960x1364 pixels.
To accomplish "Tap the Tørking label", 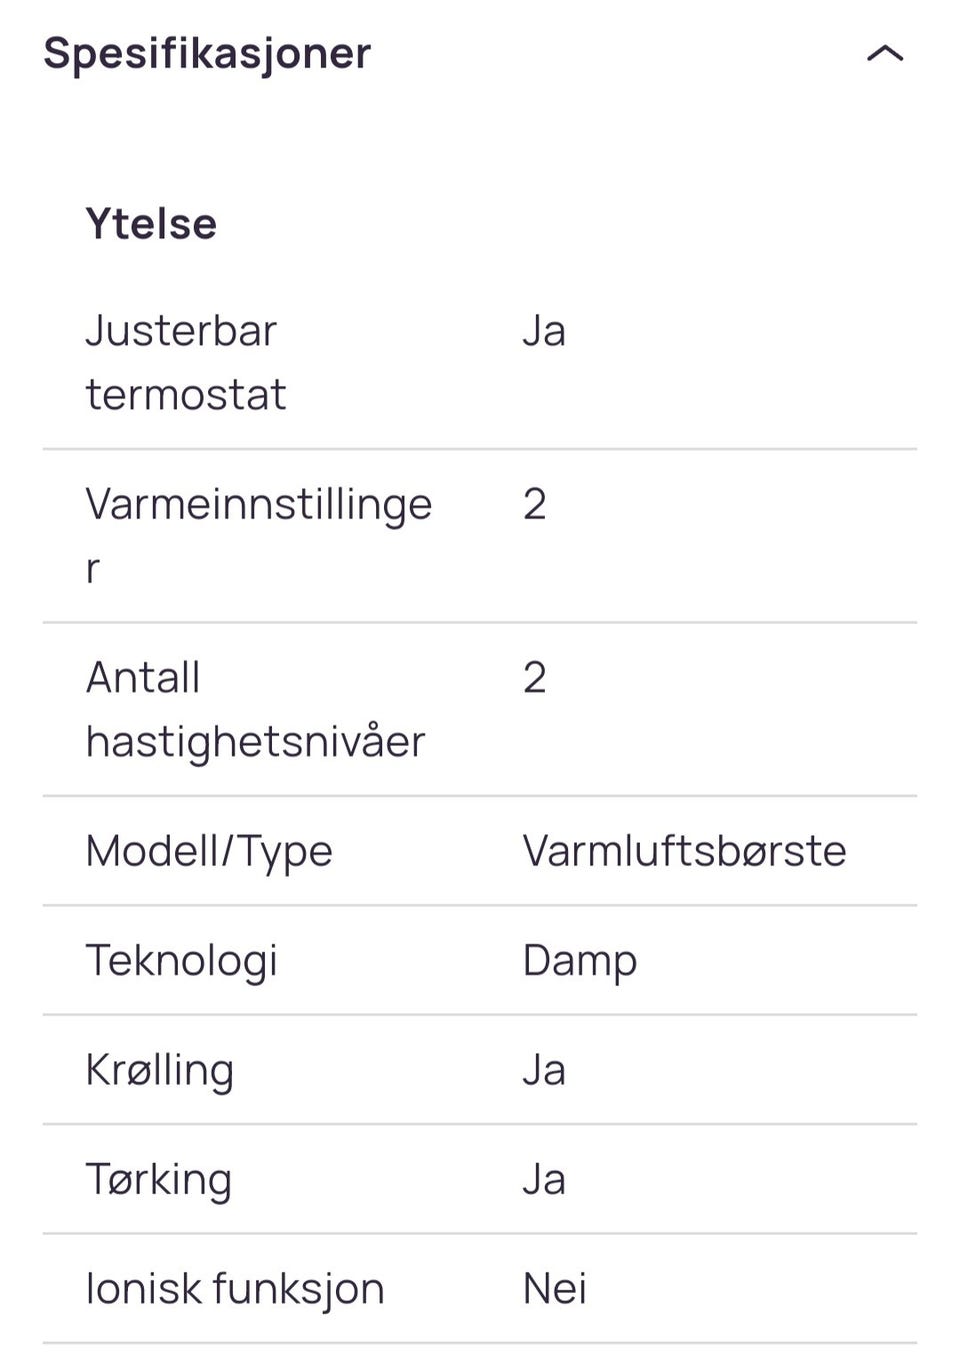I will click(159, 1179).
